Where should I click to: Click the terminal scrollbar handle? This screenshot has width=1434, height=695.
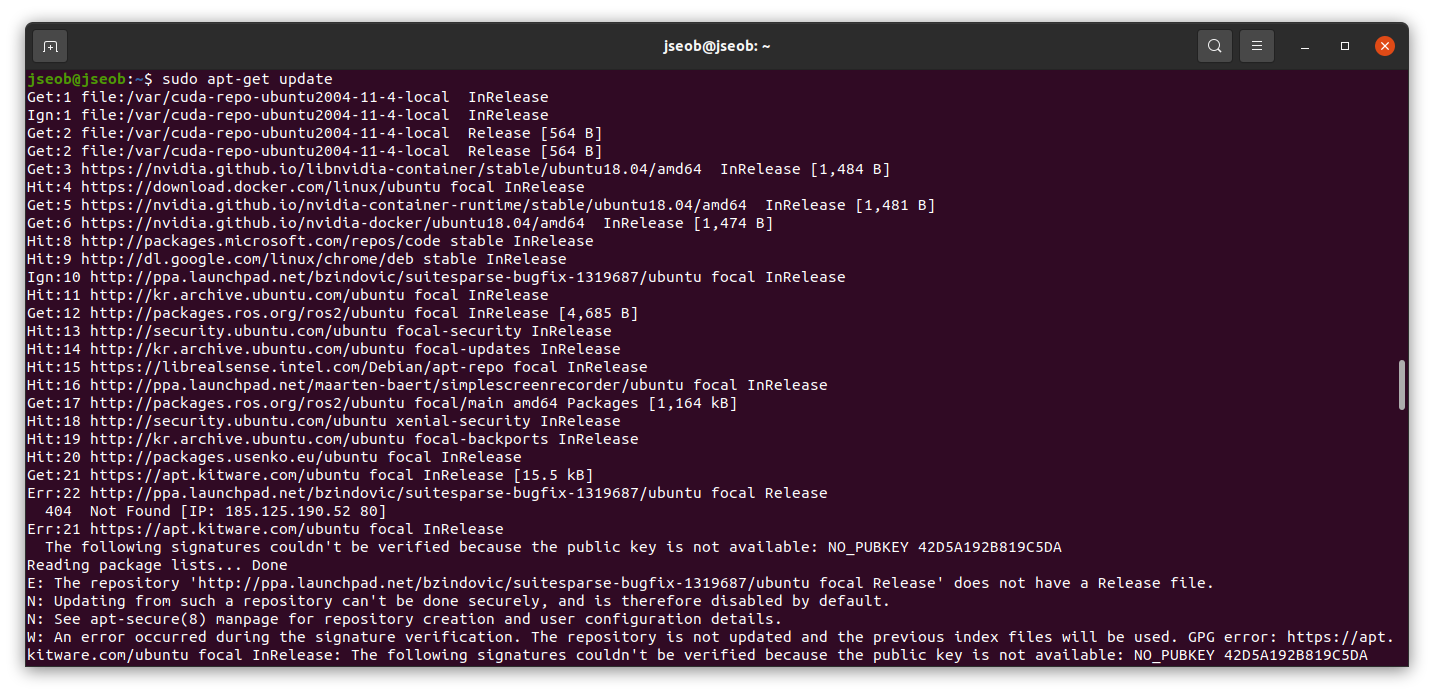1401,384
